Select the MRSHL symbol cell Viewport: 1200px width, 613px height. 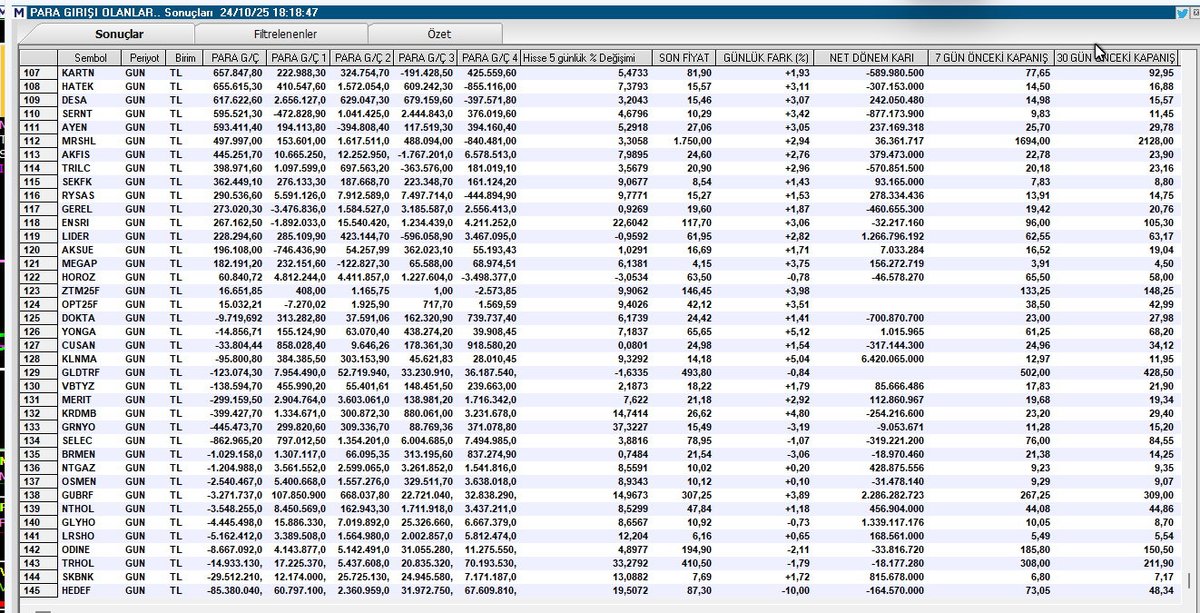click(x=88, y=143)
